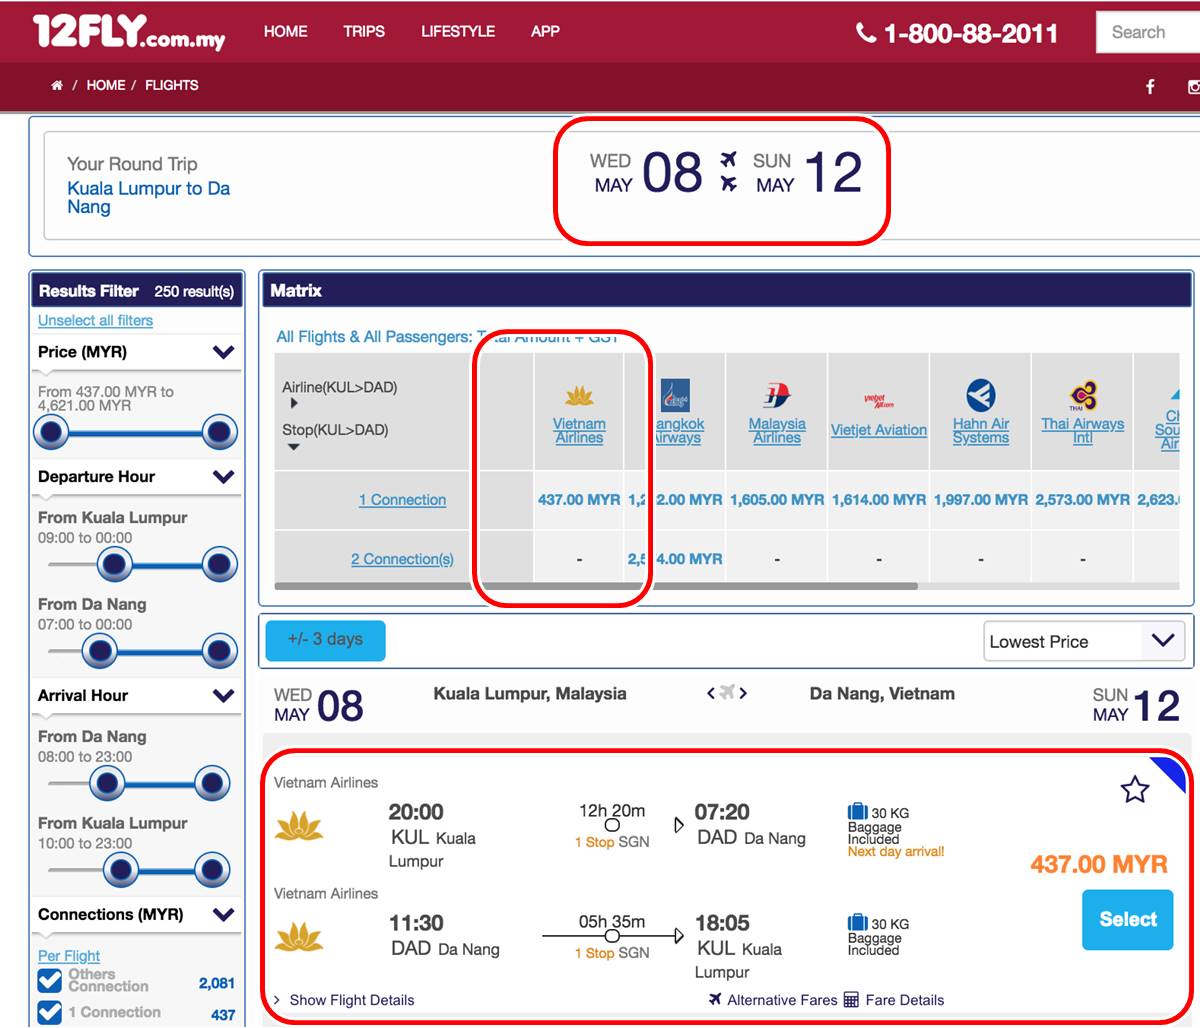Click the Alternative Fares link
The width and height of the screenshot is (1200, 1028).
click(x=782, y=1000)
